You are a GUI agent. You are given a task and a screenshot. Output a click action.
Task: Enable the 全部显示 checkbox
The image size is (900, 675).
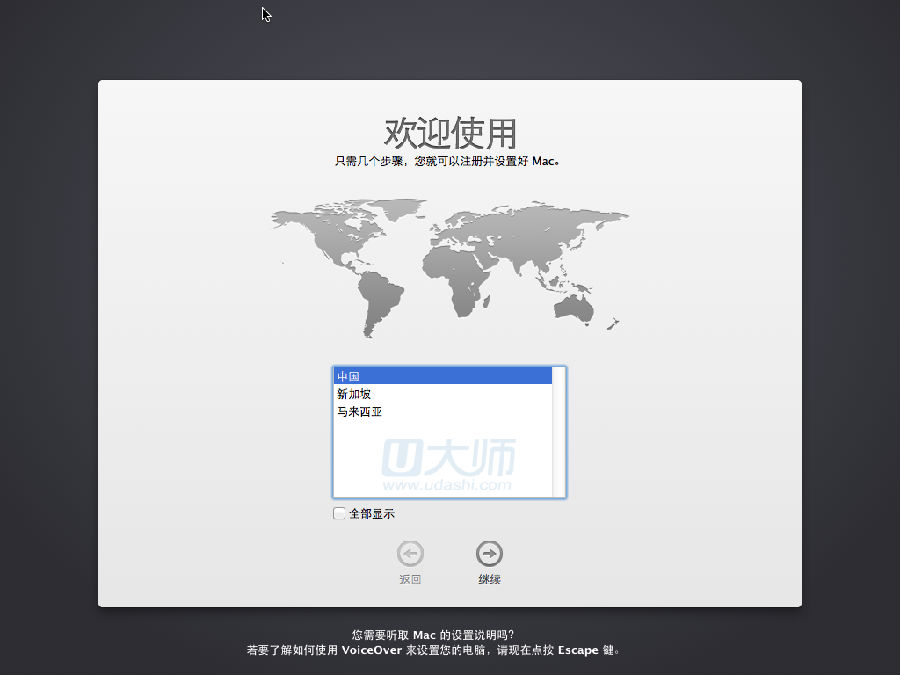(339, 514)
